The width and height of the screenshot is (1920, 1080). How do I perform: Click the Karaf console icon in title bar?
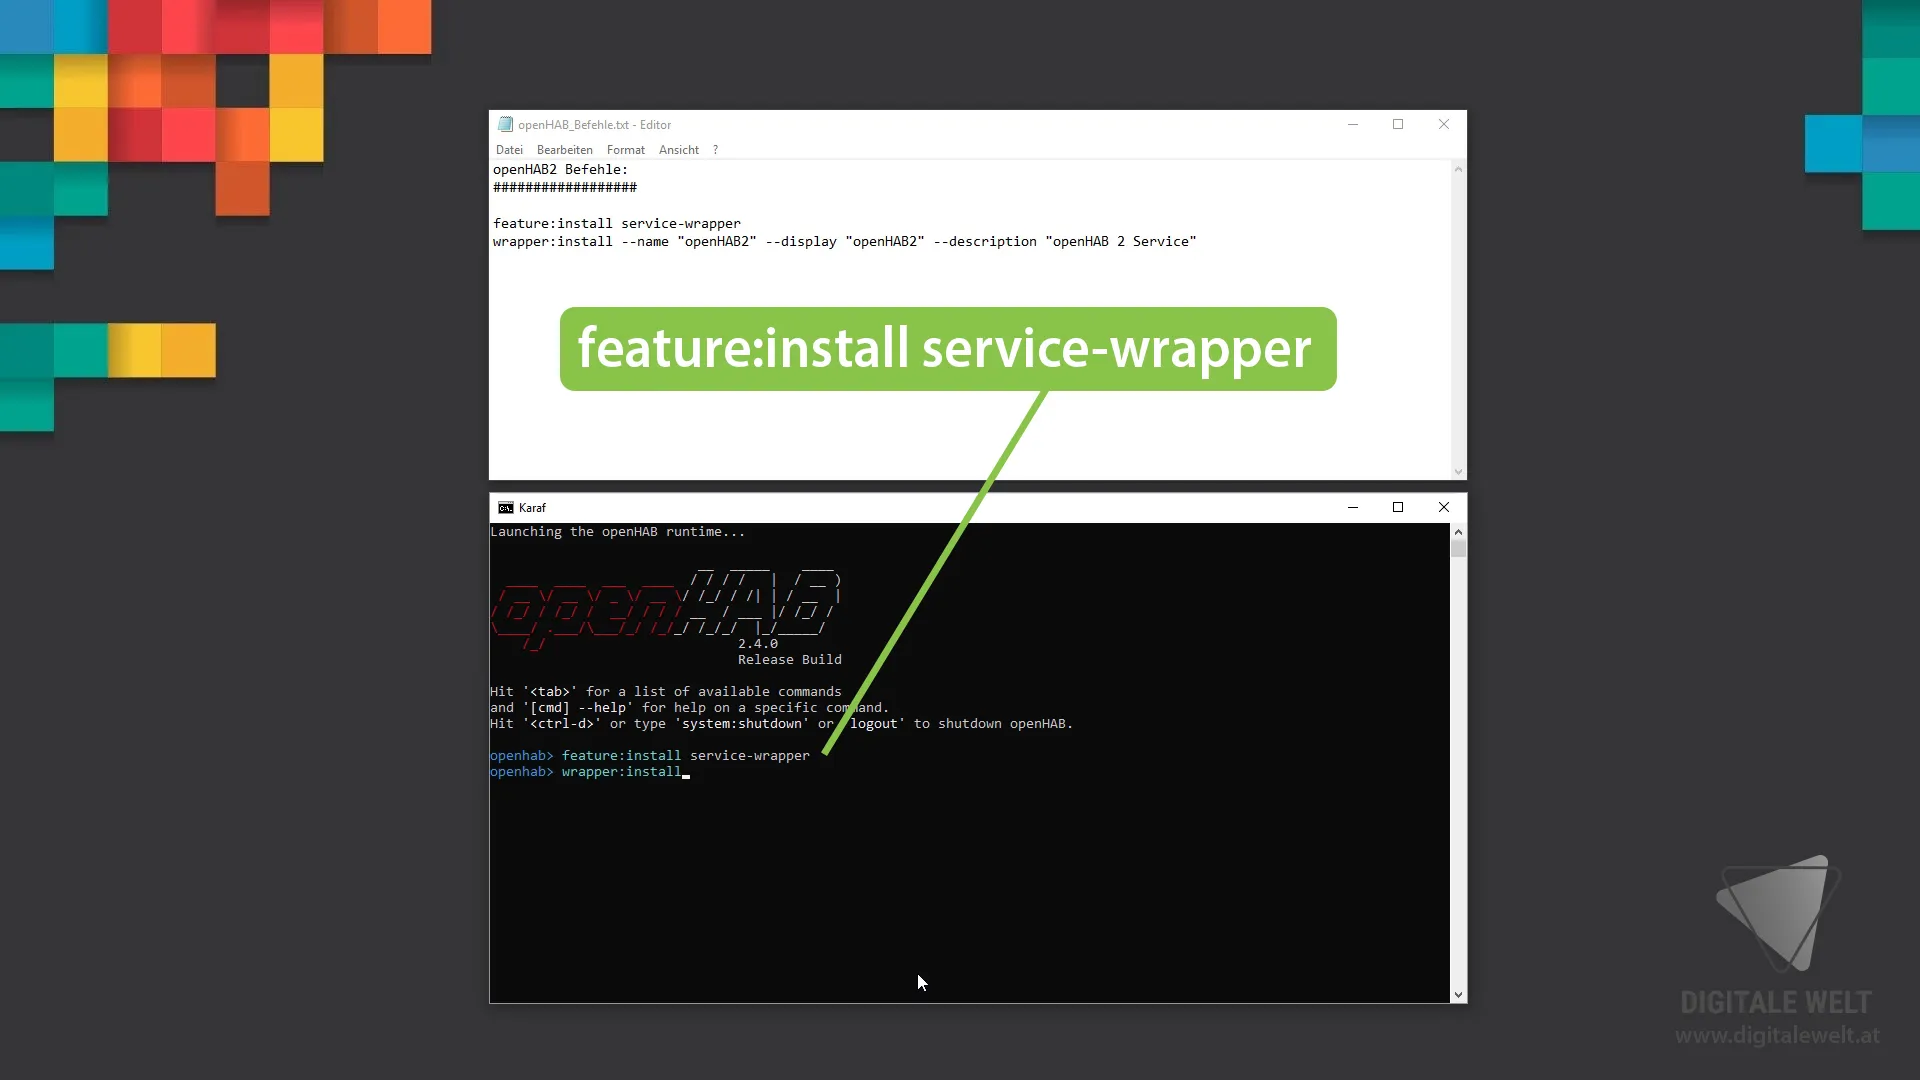point(506,508)
